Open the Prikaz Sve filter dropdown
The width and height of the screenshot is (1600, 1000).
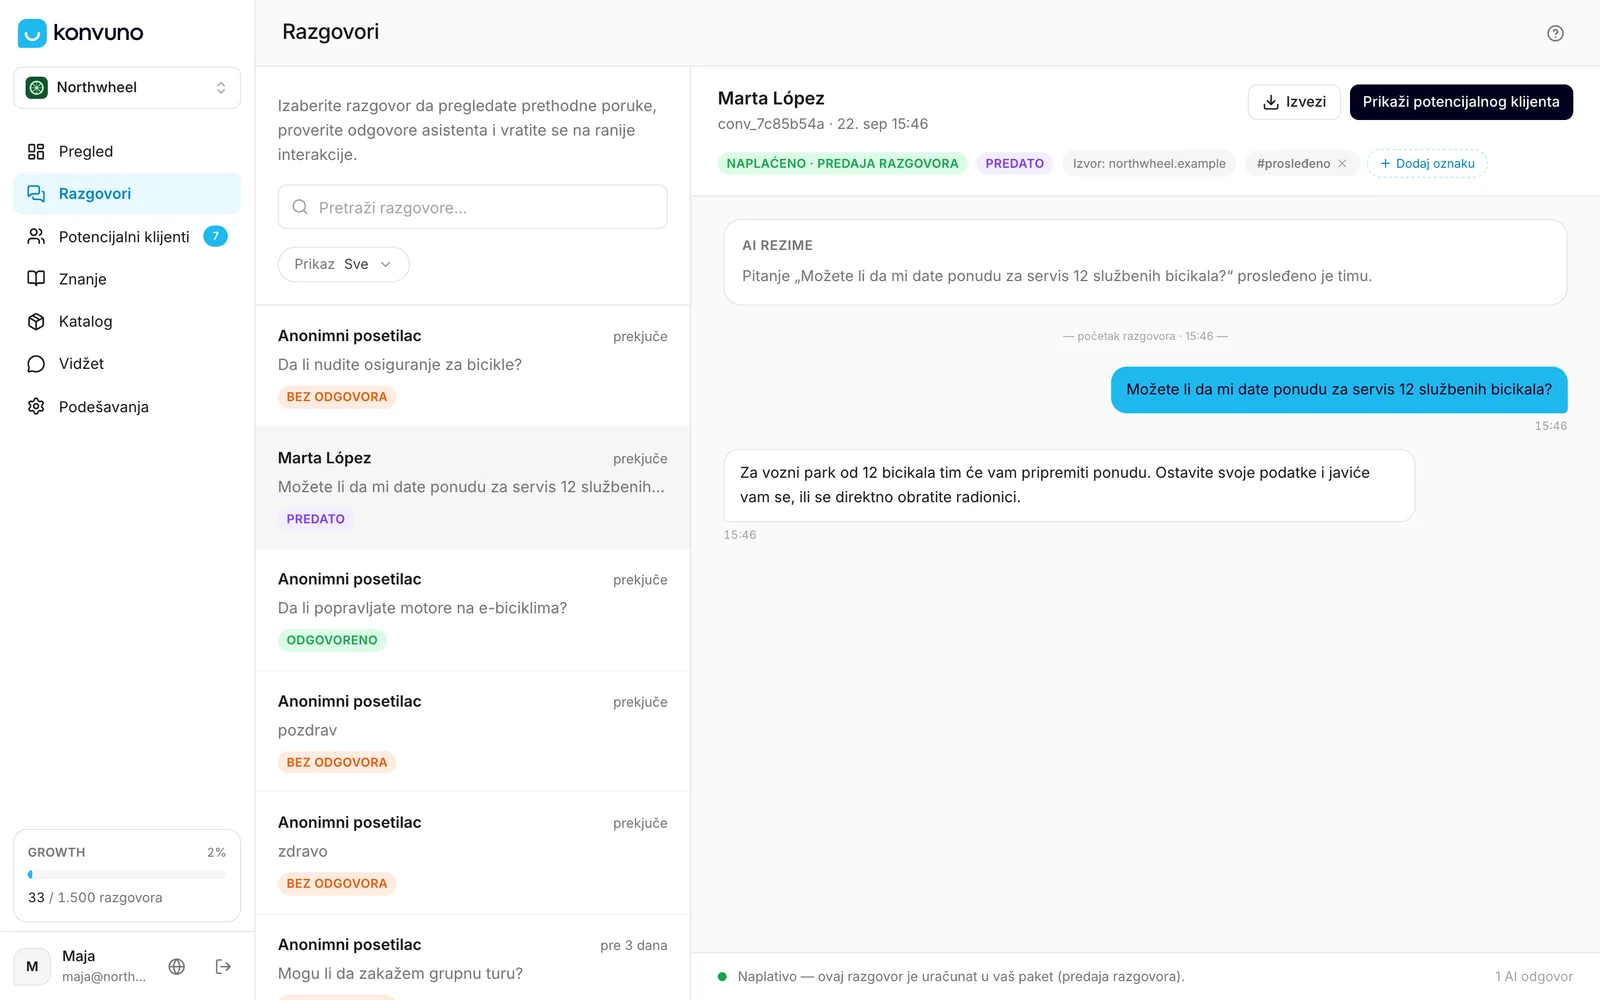coord(343,264)
